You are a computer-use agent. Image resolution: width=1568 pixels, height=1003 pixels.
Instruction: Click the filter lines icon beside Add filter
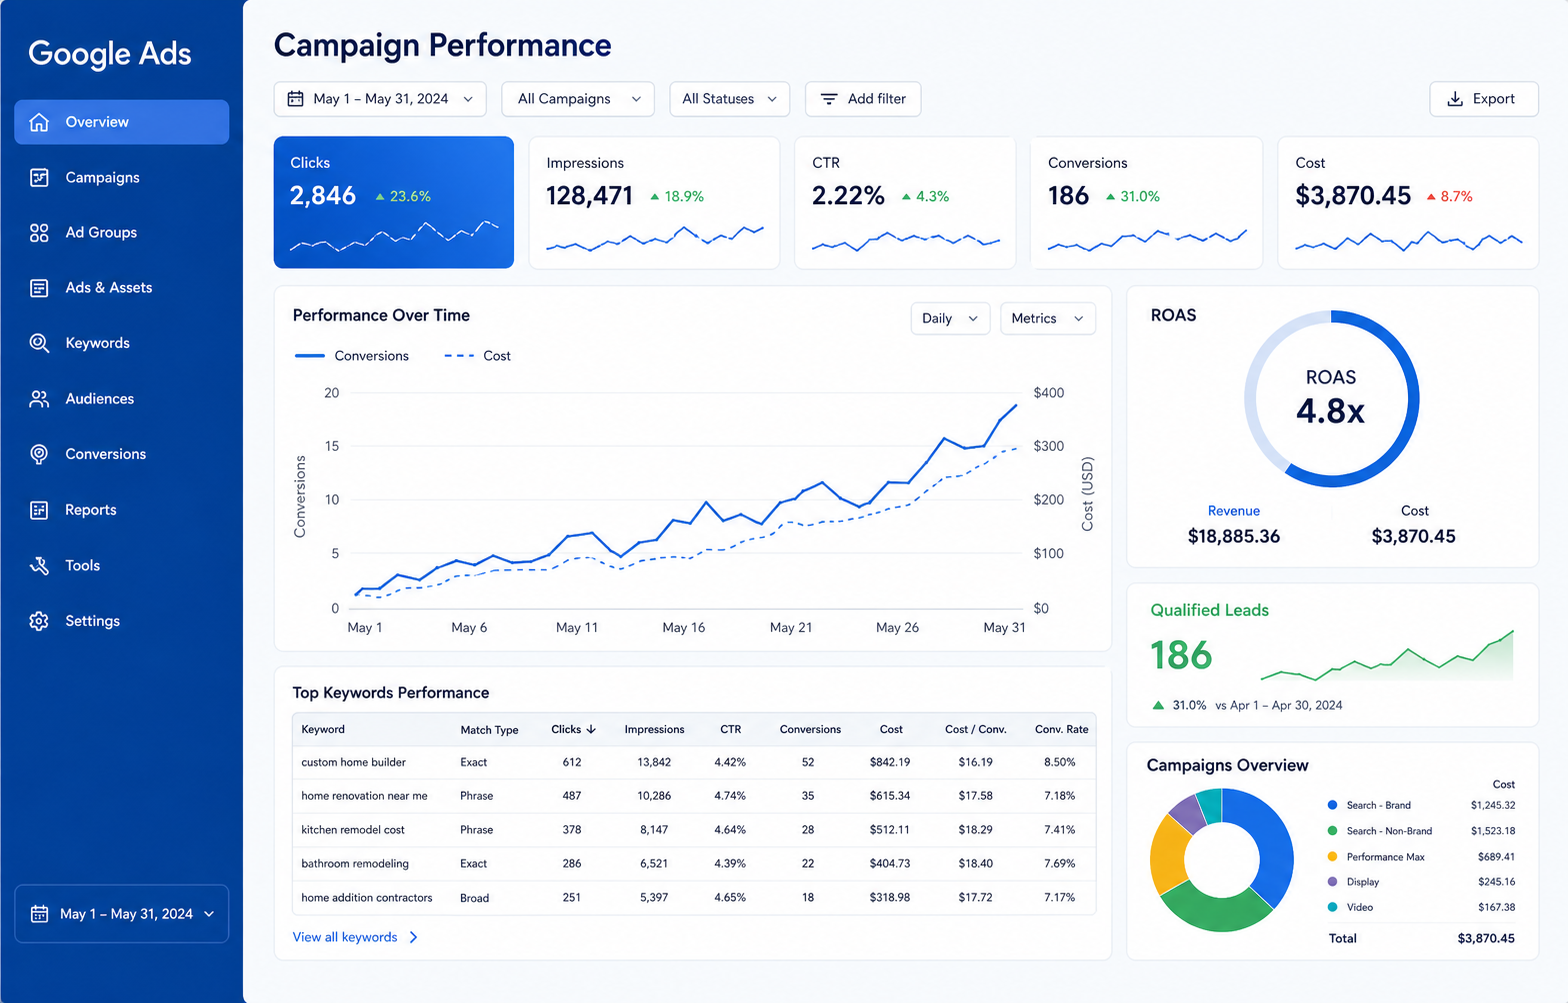pyautogui.click(x=829, y=99)
